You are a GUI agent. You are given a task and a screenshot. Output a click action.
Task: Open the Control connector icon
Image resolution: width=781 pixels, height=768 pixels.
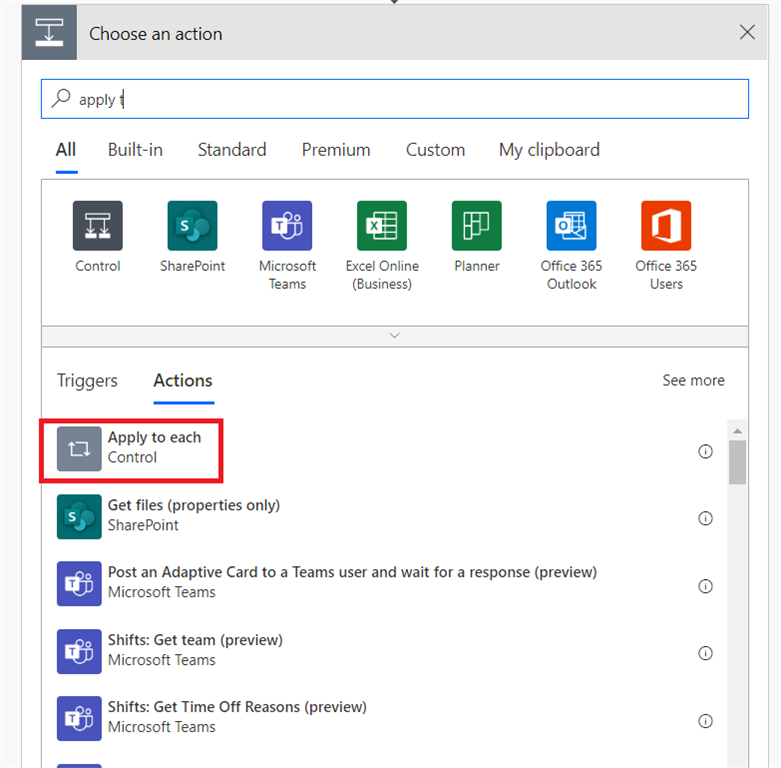[98, 226]
